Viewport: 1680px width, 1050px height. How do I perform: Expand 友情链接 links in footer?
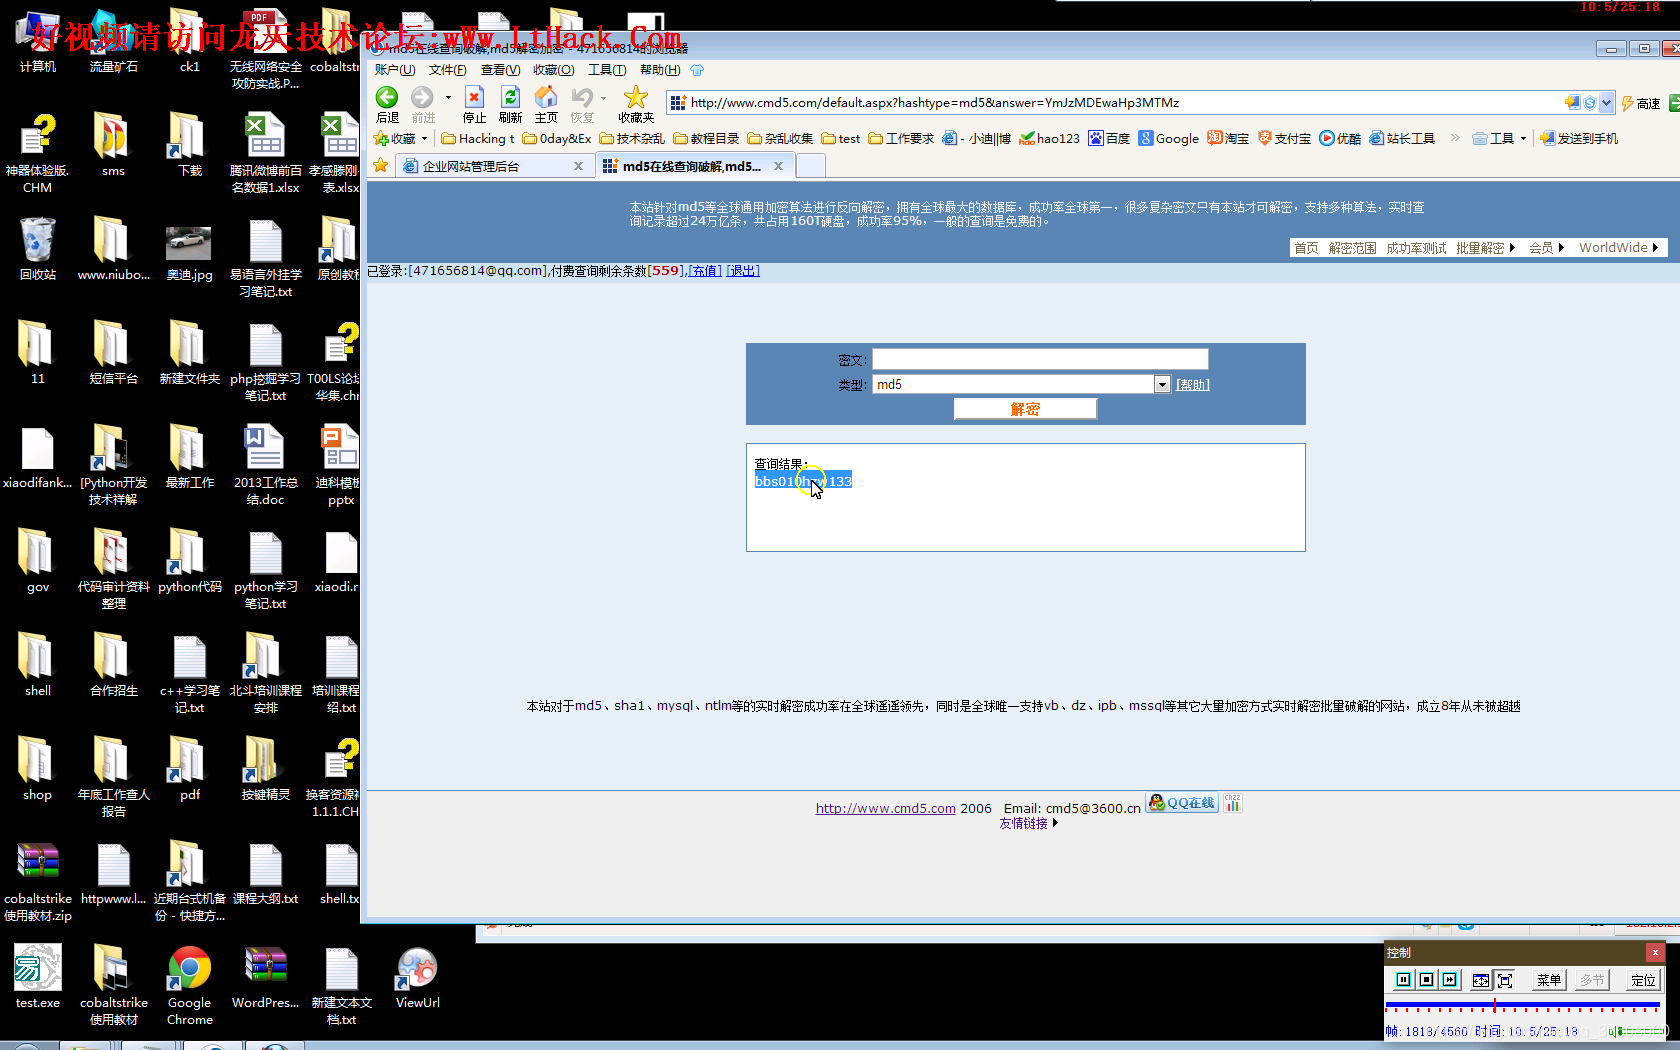(1028, 823)
